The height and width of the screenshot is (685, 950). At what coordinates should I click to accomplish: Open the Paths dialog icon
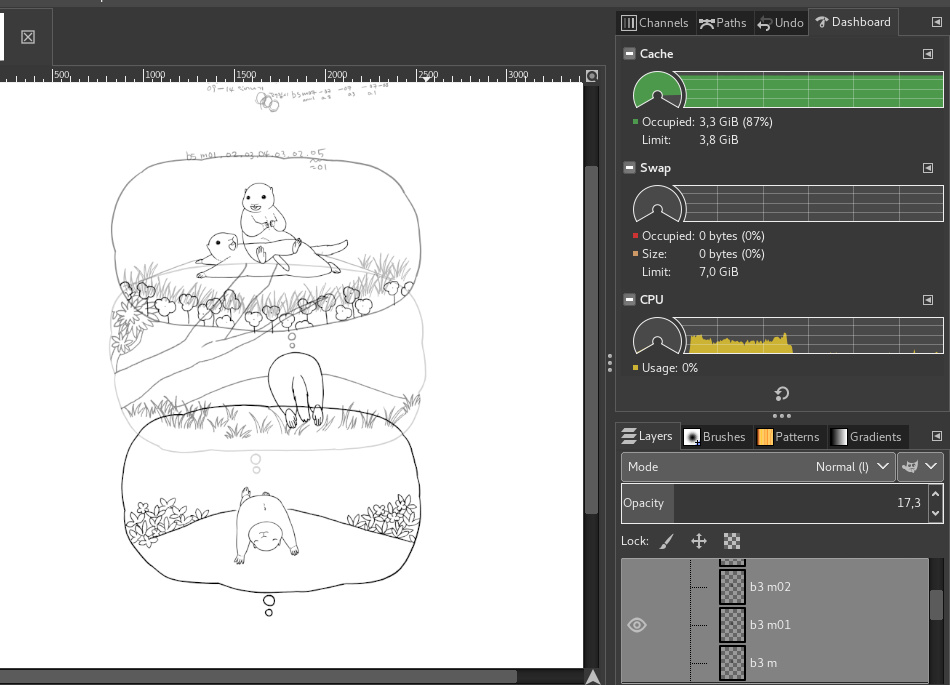click(708, 22)
